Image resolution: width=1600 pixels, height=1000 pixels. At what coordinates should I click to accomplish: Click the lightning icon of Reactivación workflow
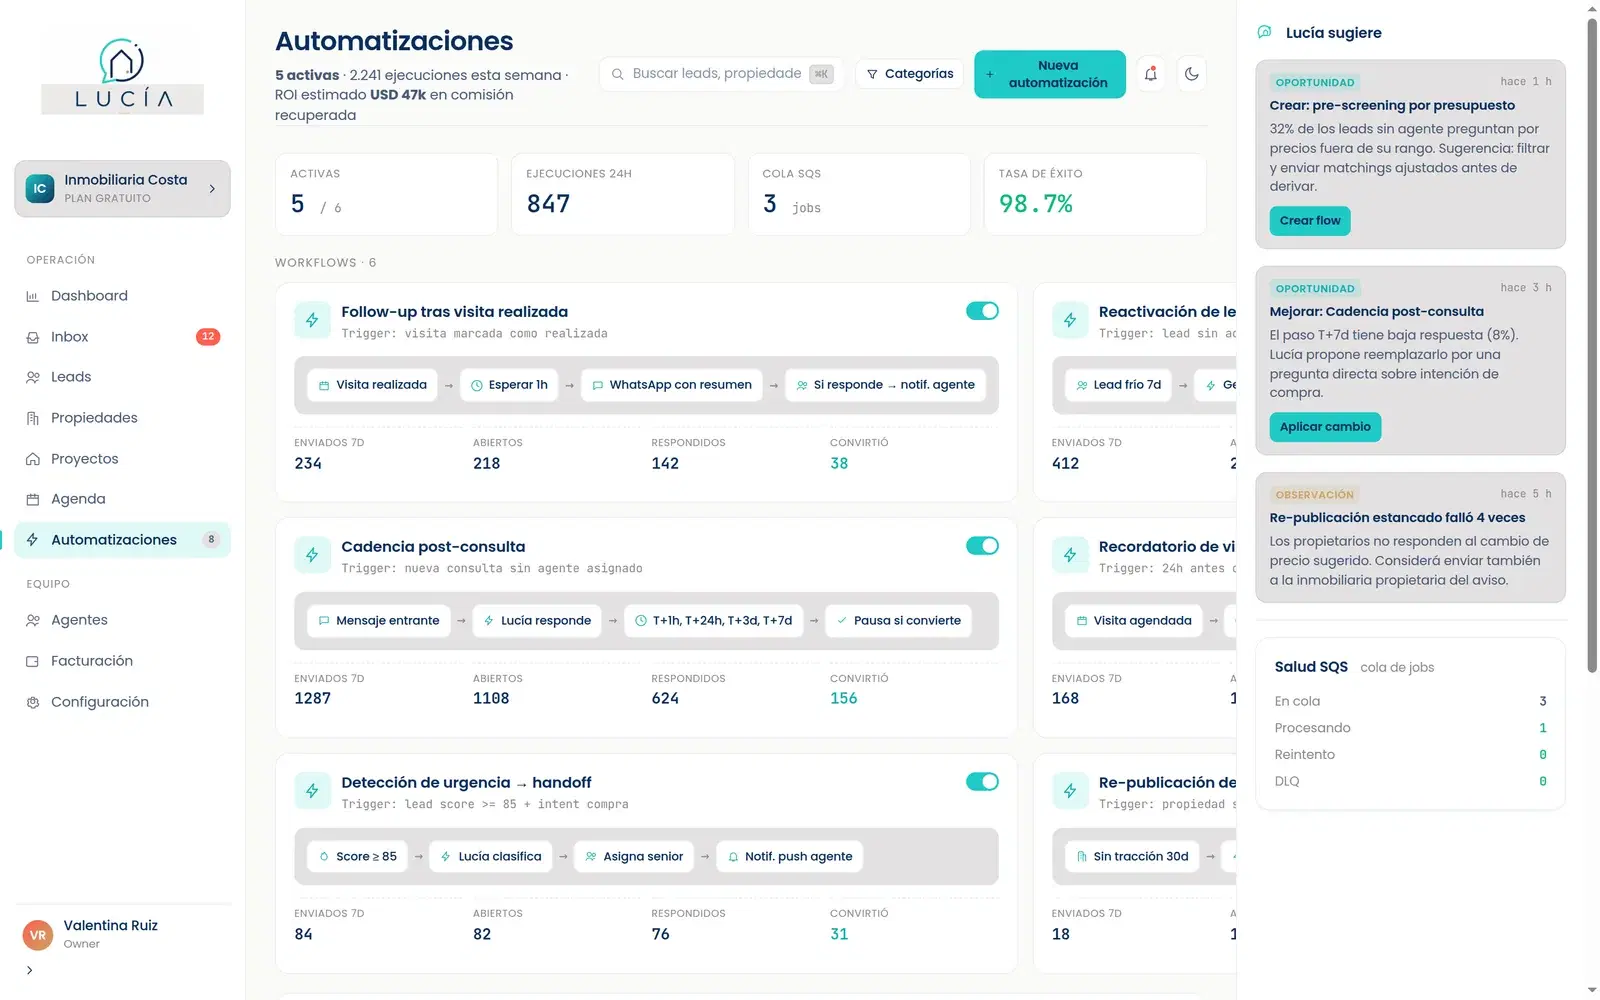1070,320
